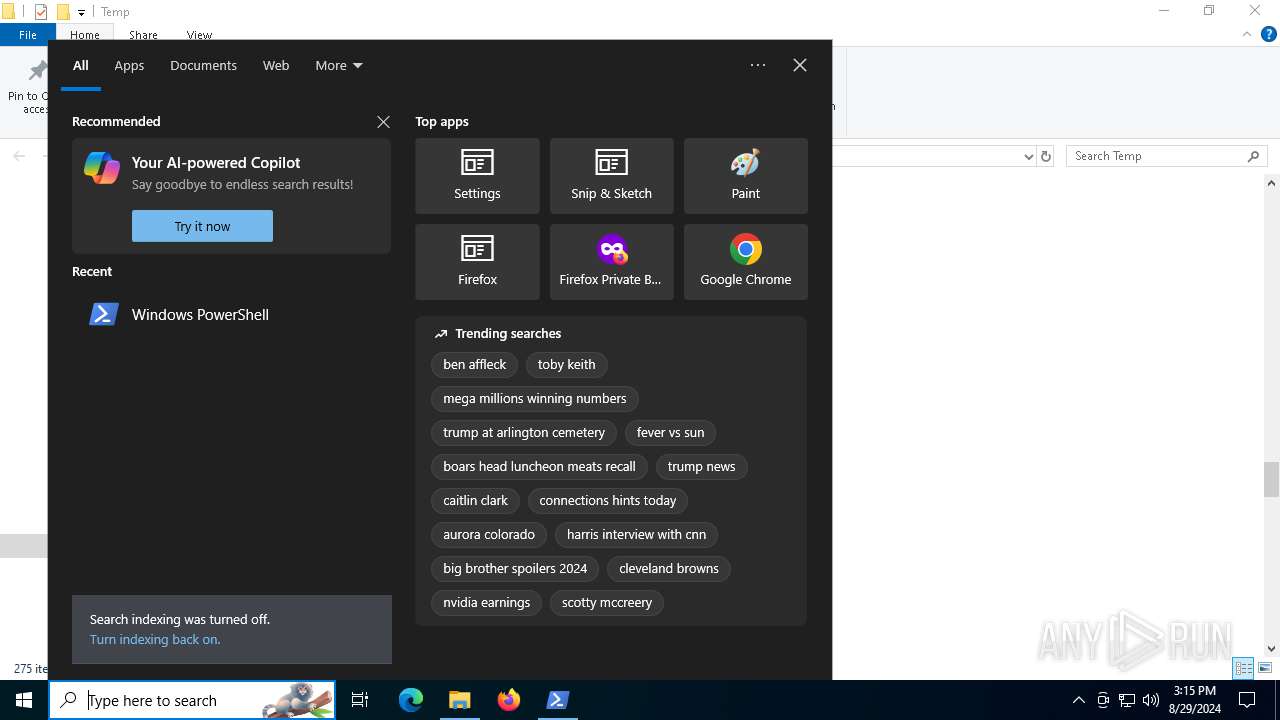The height and width of the screenshot is (720, 1280).
Task: Click the Windows Start button
Action: (24, 700)
